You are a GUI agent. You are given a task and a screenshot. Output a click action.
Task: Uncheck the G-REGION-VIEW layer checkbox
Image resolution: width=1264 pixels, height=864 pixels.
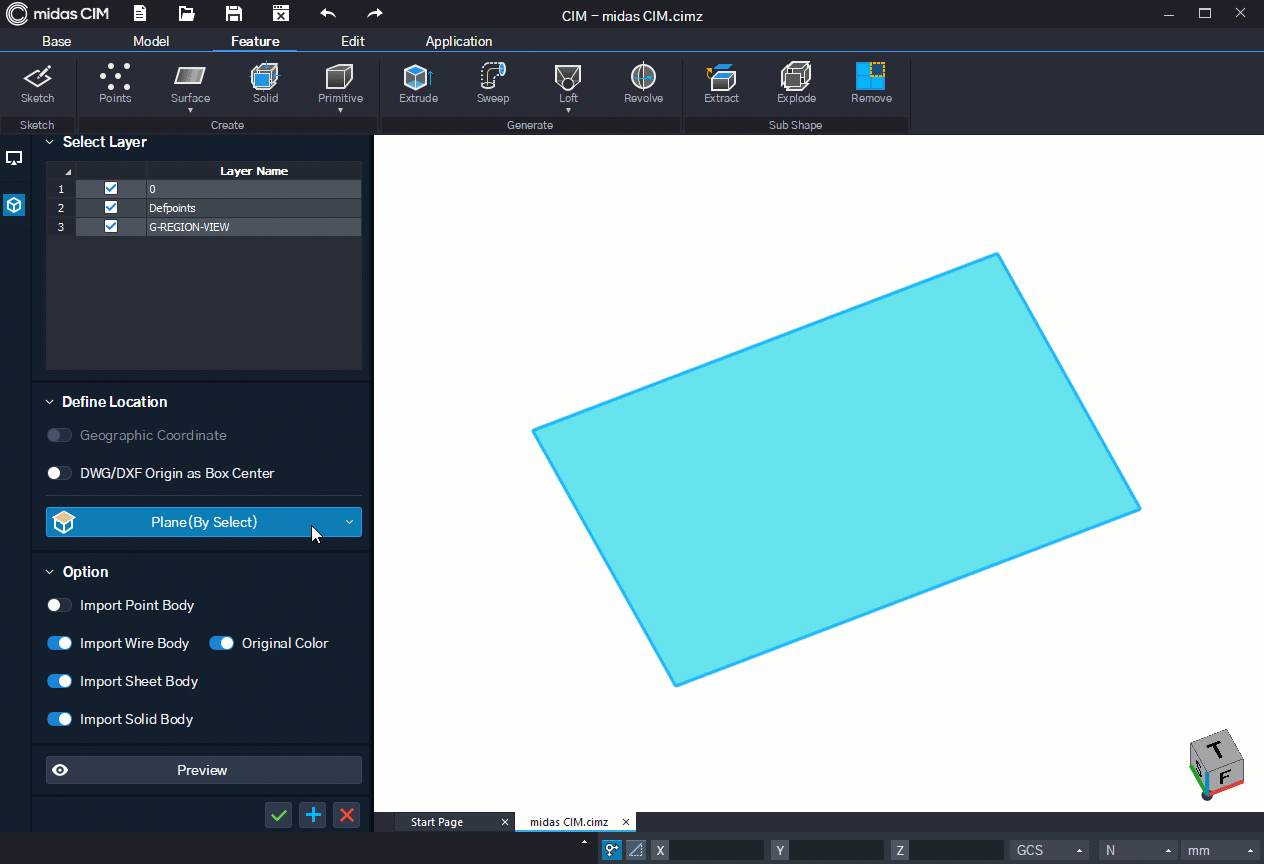pyautogui.click(x=111, y=226)
